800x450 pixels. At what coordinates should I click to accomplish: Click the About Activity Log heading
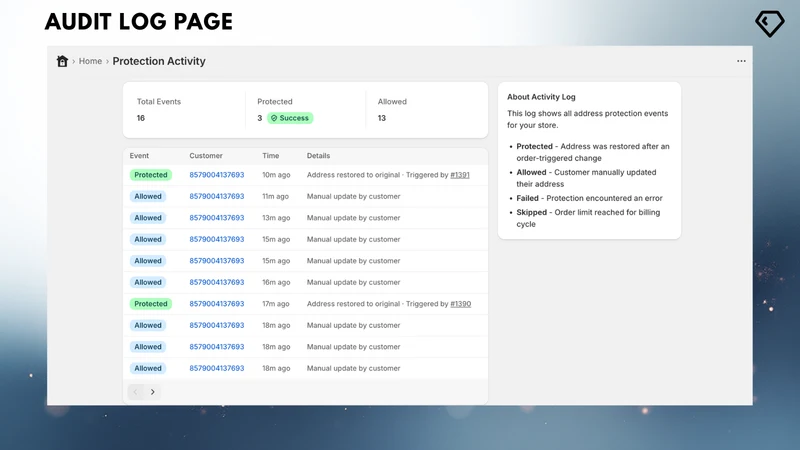point(541,97)
